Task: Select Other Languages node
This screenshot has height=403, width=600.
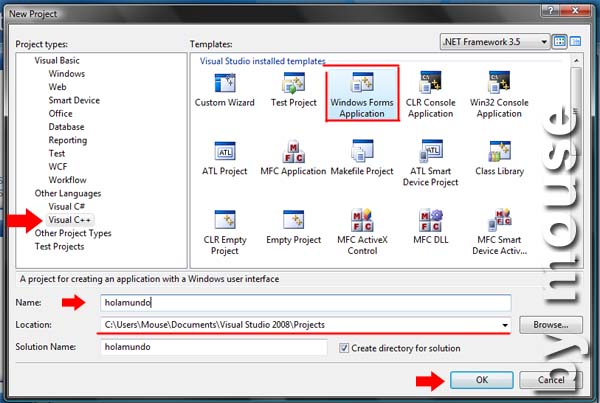Action: pos(68,193)
